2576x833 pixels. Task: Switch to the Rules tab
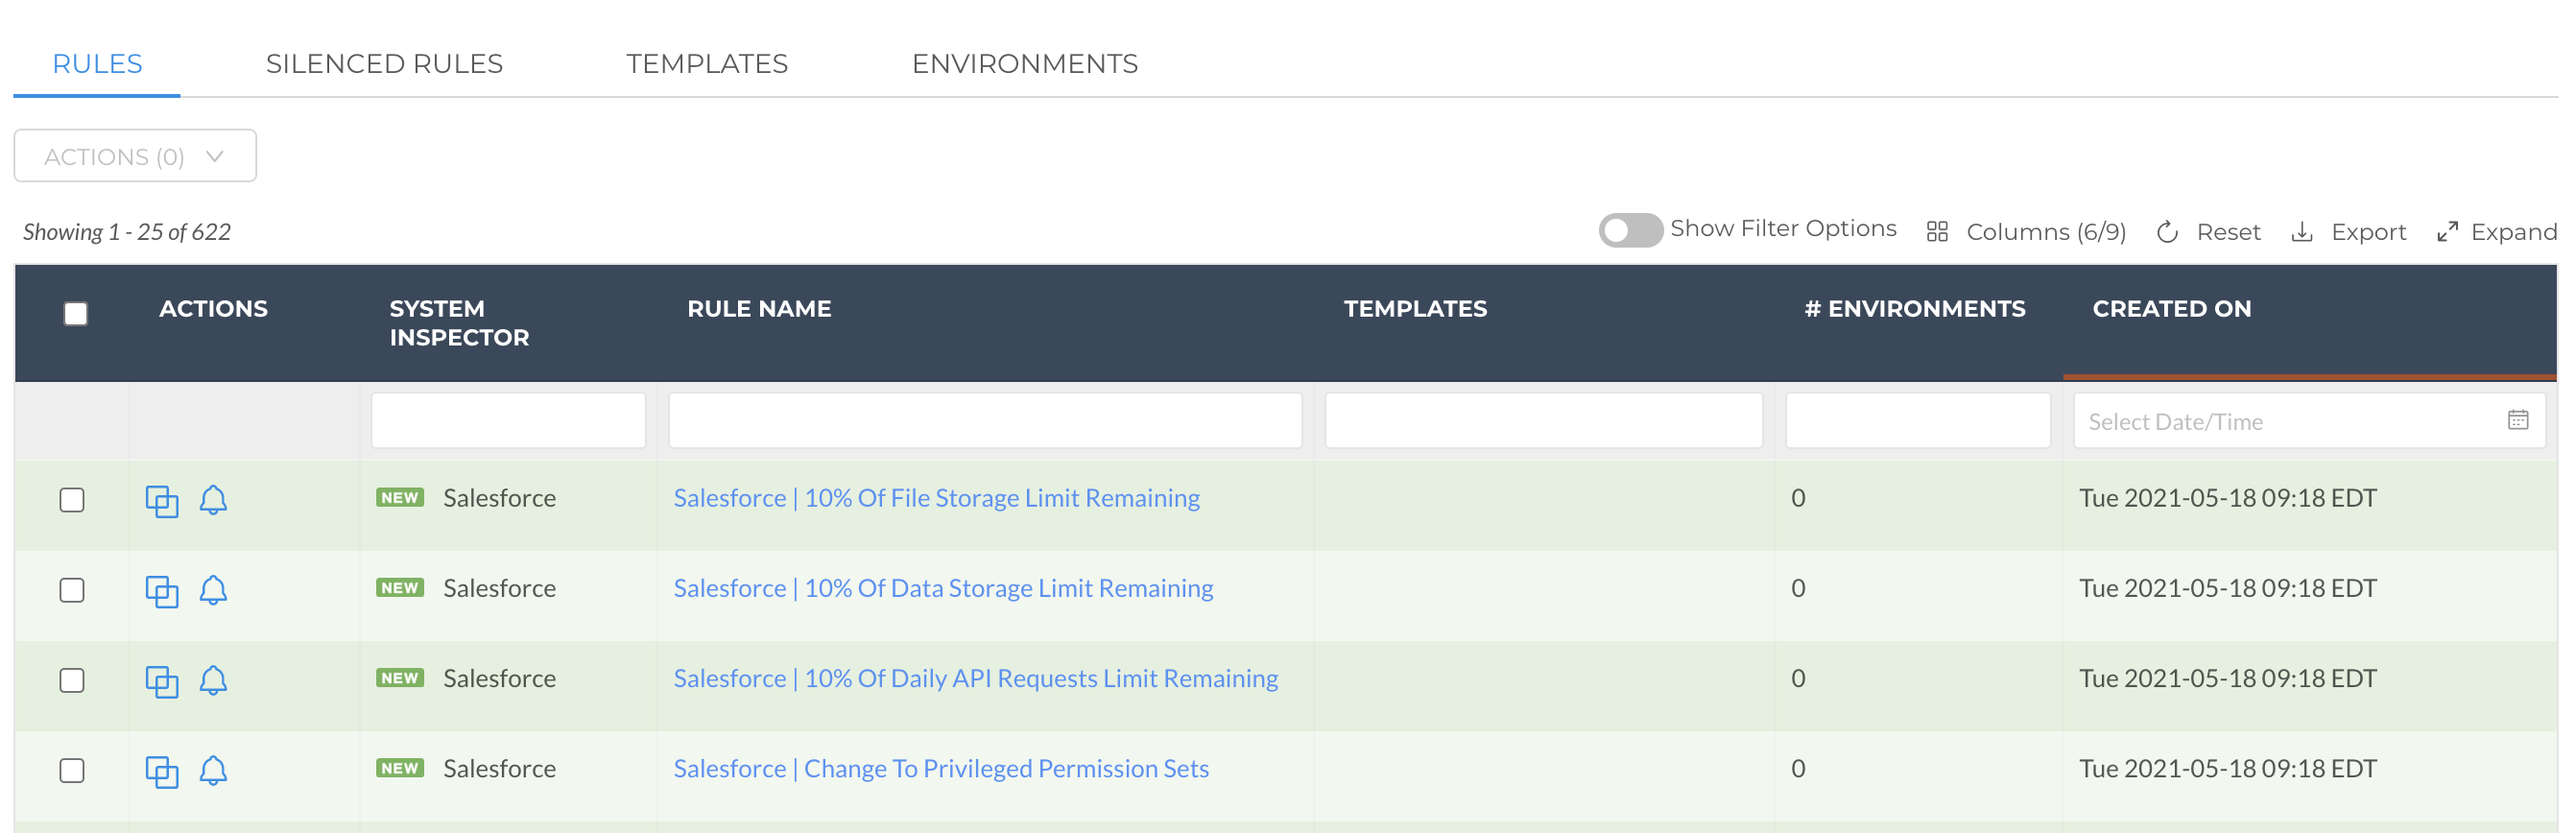[x=97, y=64]
